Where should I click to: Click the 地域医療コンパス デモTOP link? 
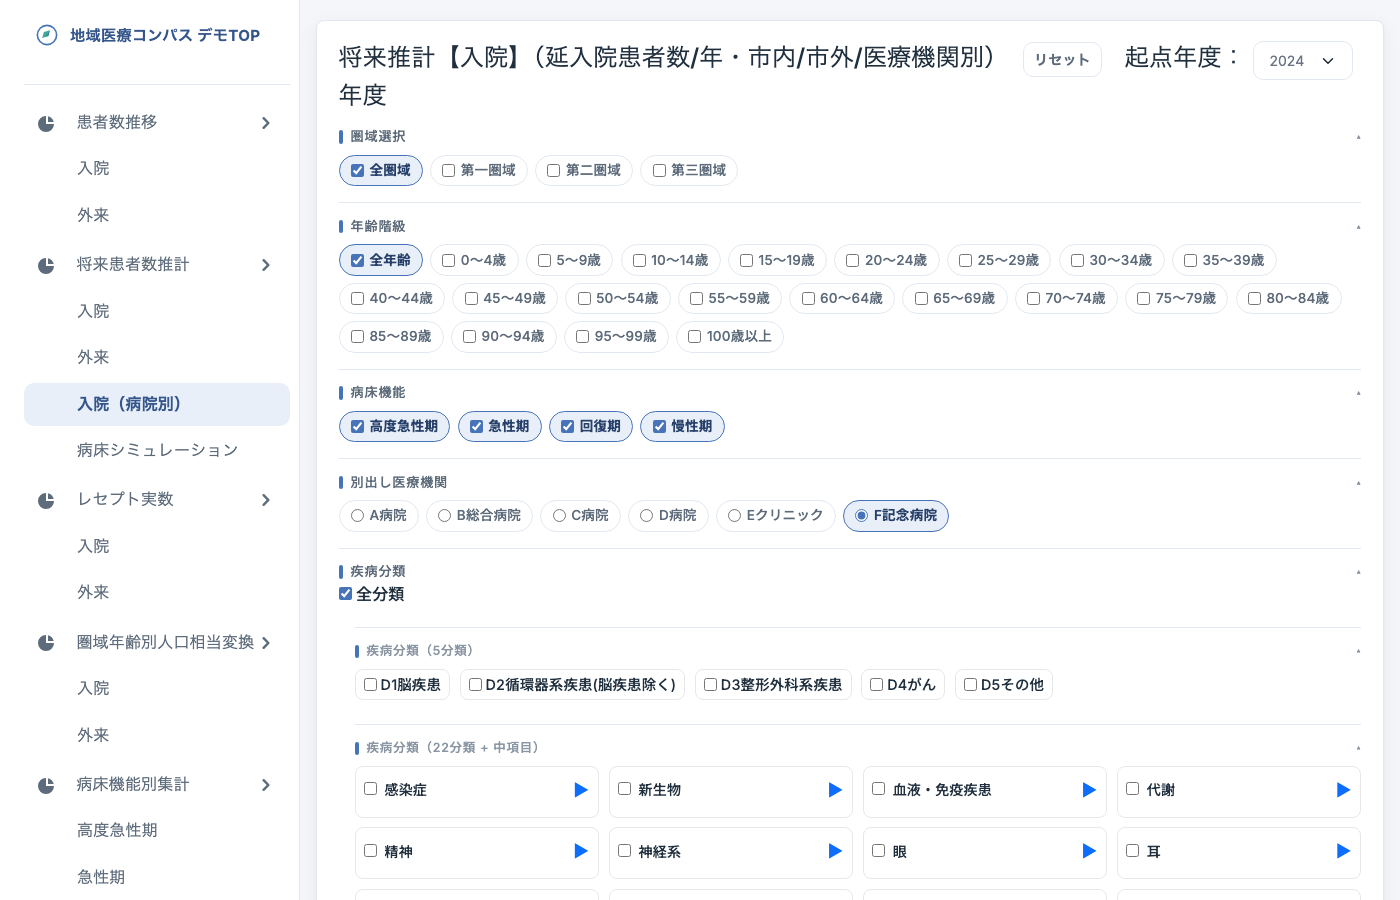click(165, 36)
